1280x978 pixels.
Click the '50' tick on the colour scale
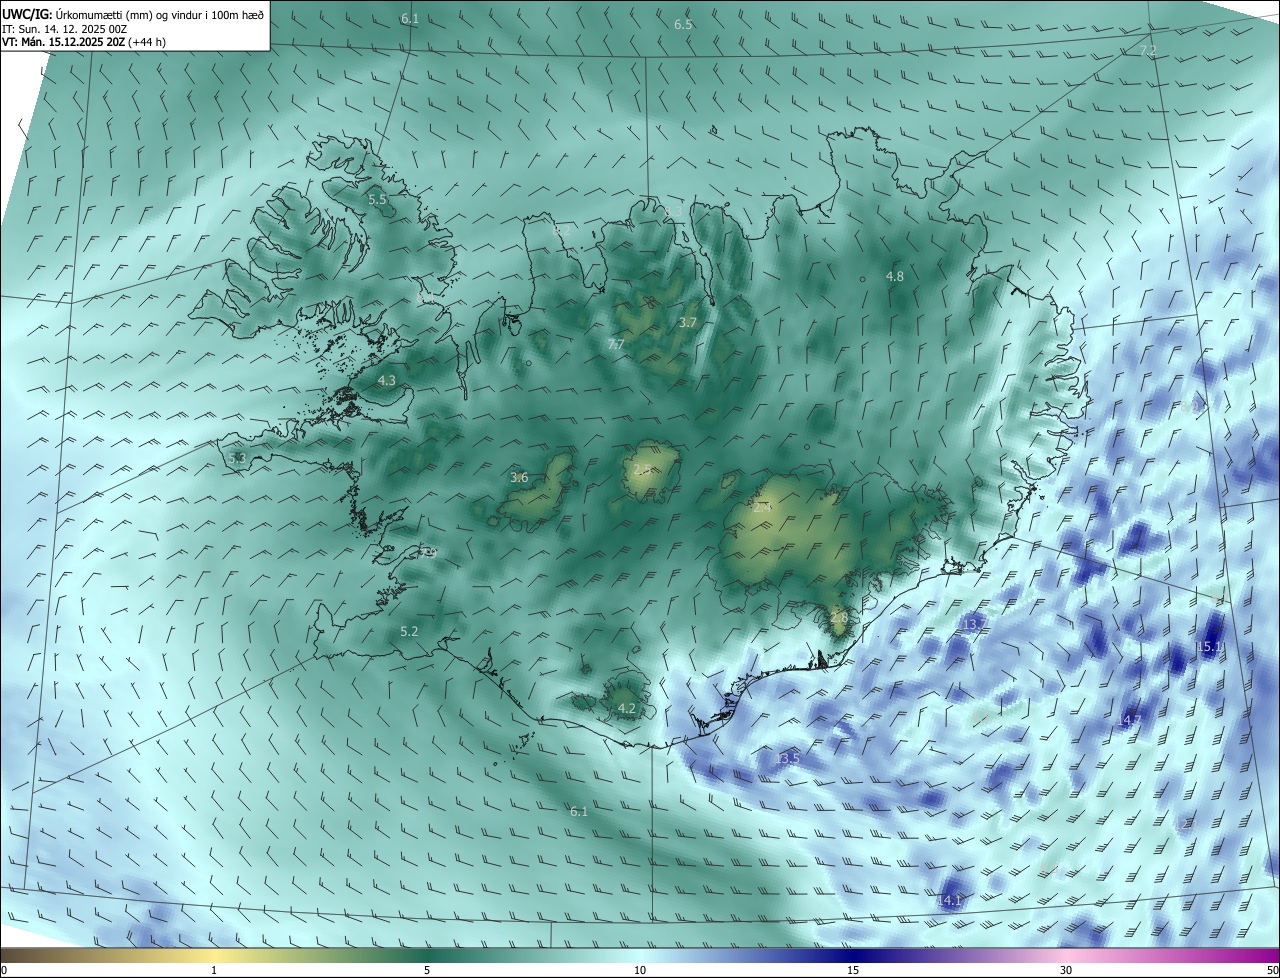click(1272, 970)
